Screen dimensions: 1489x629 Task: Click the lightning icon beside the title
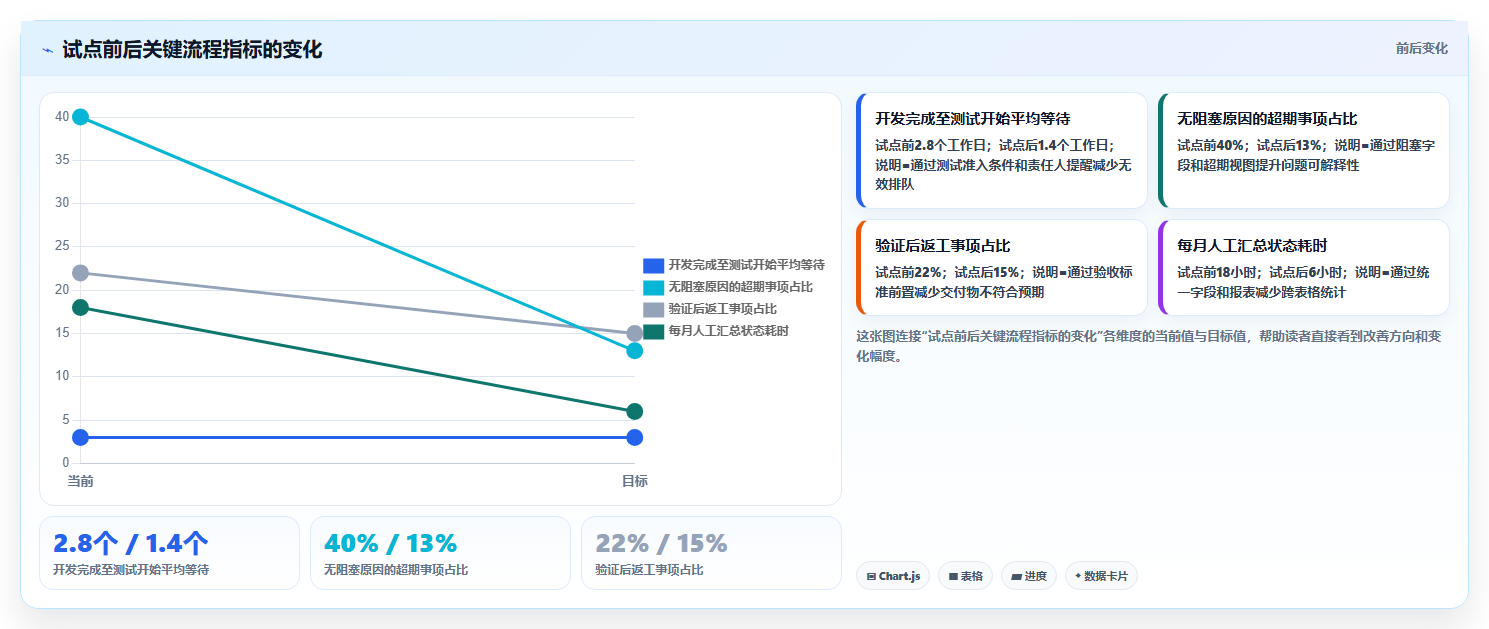click(x=47, y=50)
